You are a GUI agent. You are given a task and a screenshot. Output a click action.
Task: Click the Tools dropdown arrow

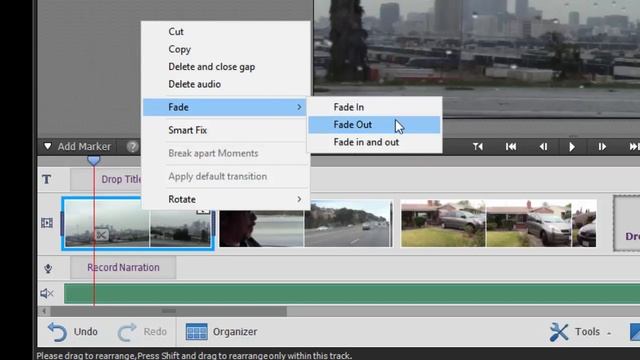609,333
